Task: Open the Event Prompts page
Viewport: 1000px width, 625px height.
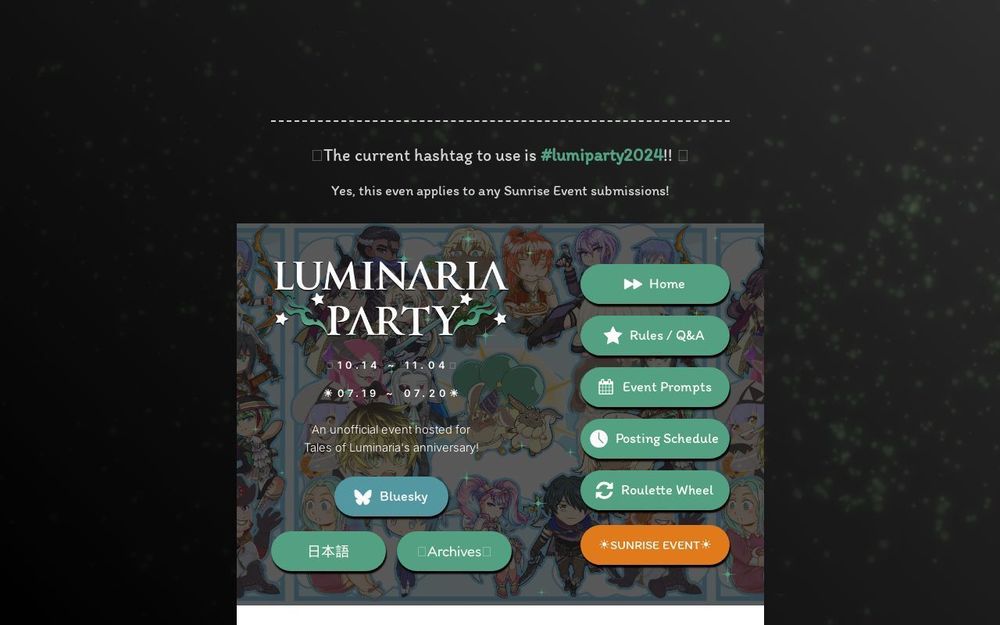Action: pos(655,387)
